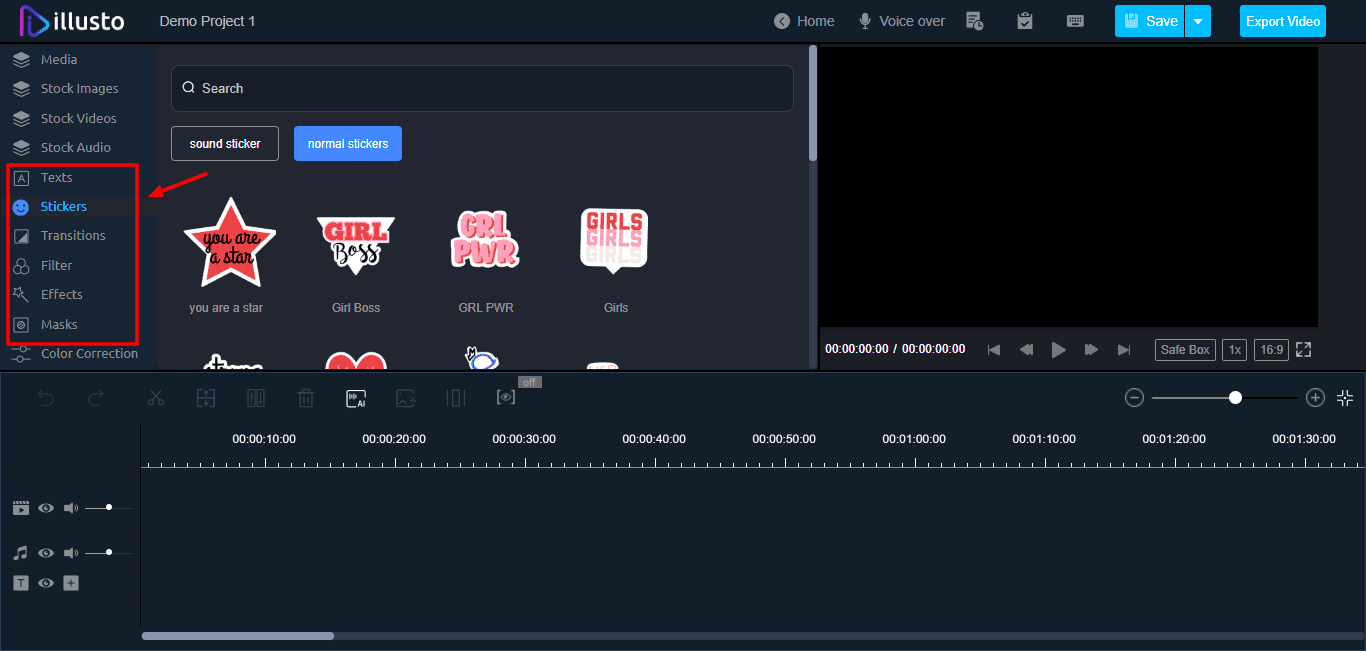Viewport: 1366px width, 651px height.
Task: Open the Save dropdown arrow
Action: pos(1198,21)
